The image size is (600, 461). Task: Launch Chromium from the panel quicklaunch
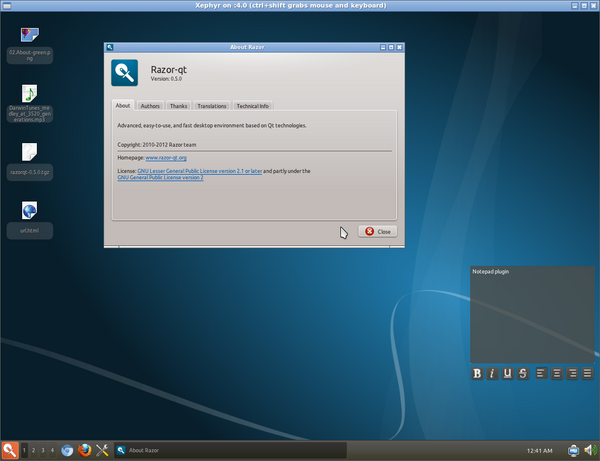[67, 450]
